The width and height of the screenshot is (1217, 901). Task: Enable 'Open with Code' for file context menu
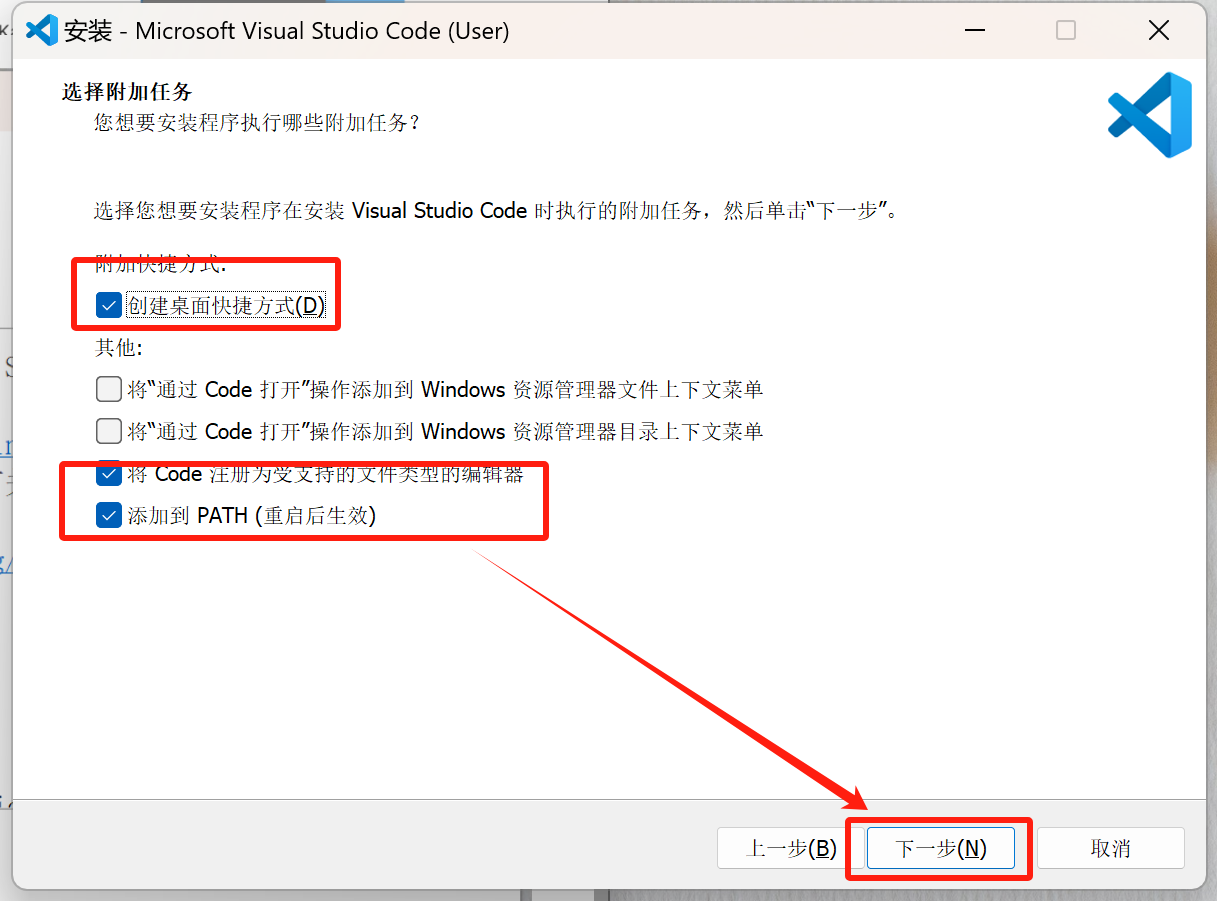pos(109,389)
